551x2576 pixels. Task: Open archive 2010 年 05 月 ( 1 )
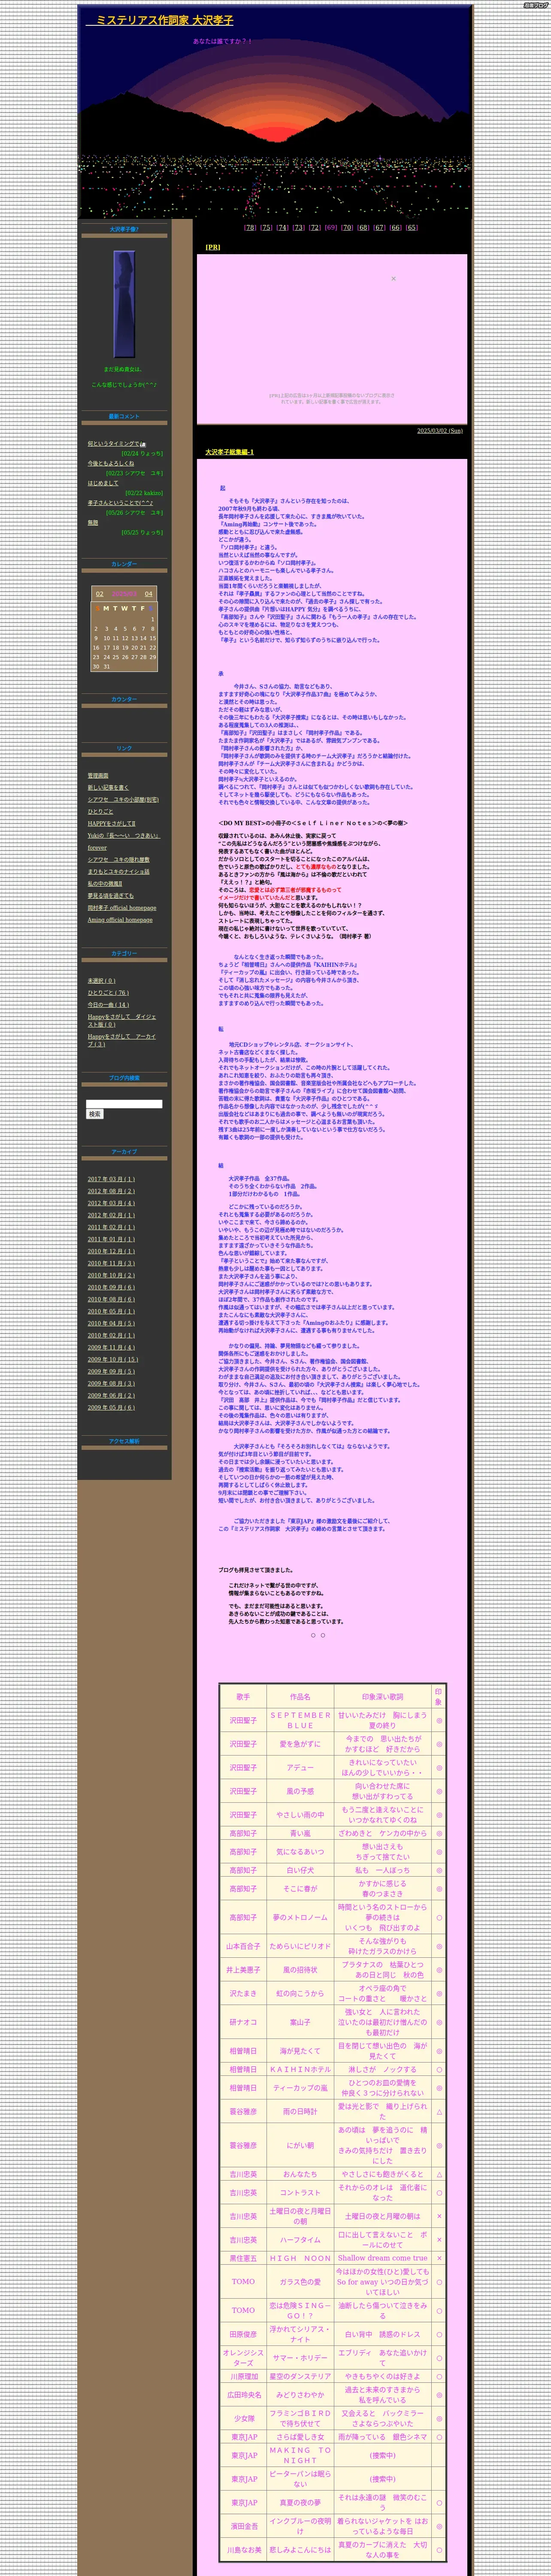tap(111, 1311)
